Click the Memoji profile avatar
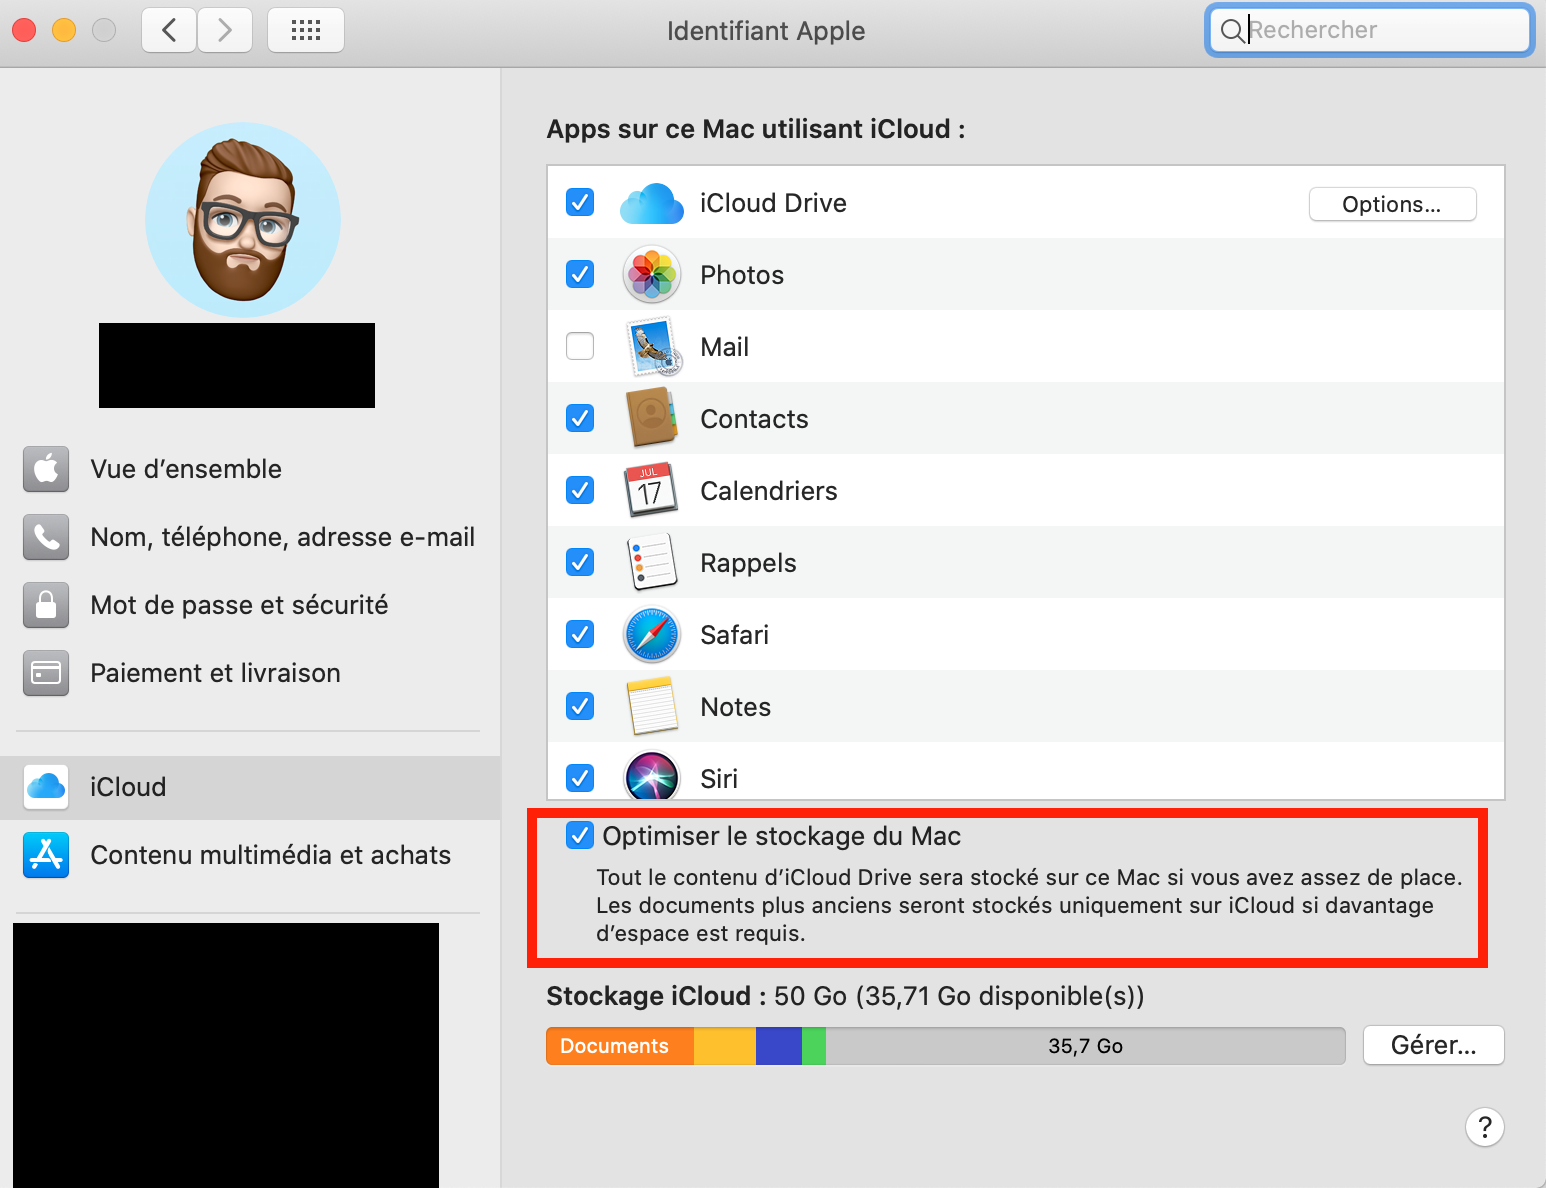The width and height of the screenshot is (1546, 1188). 243,220
